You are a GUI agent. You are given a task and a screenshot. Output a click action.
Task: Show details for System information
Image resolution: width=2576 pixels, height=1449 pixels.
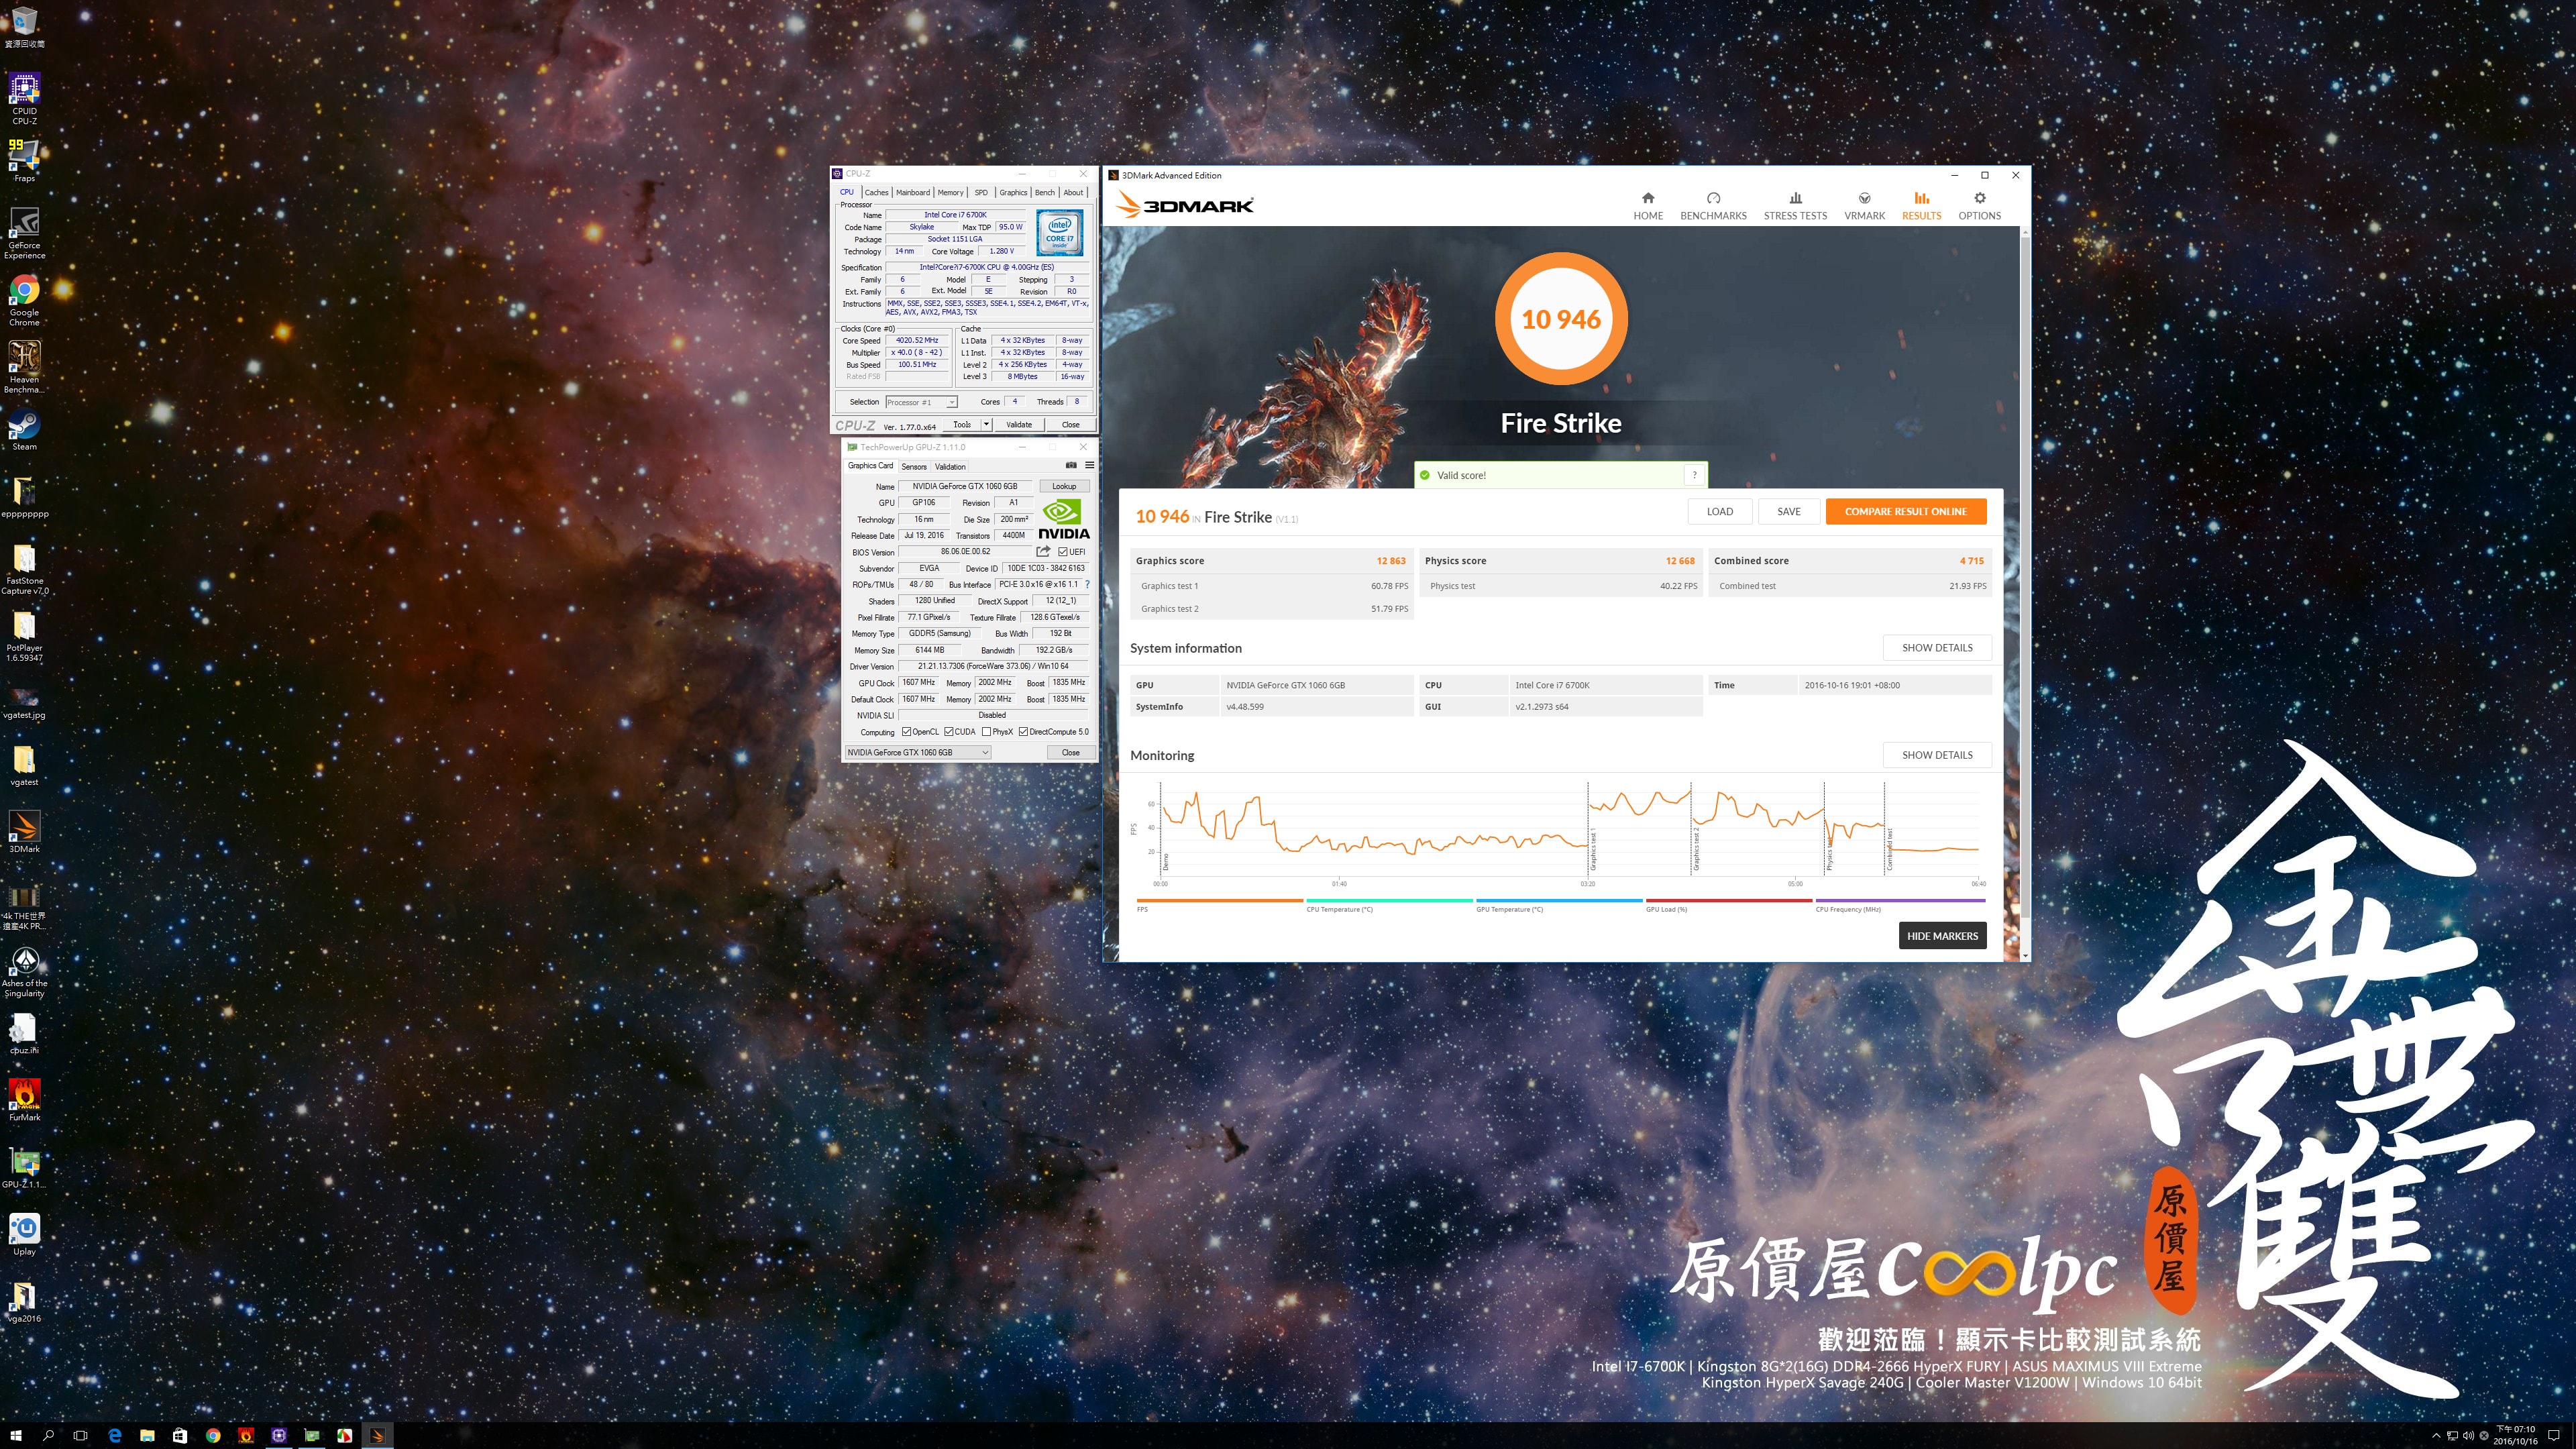click(1937, 647)
